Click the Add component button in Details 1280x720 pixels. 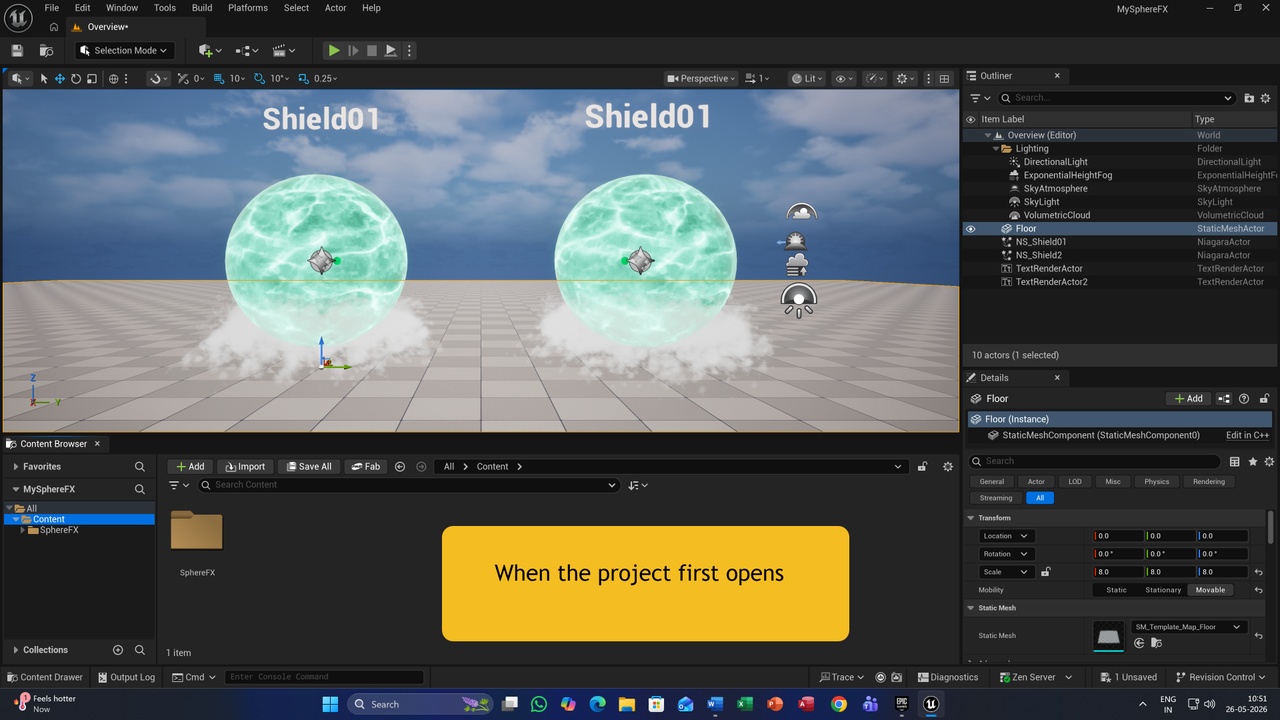[1188, 399]
